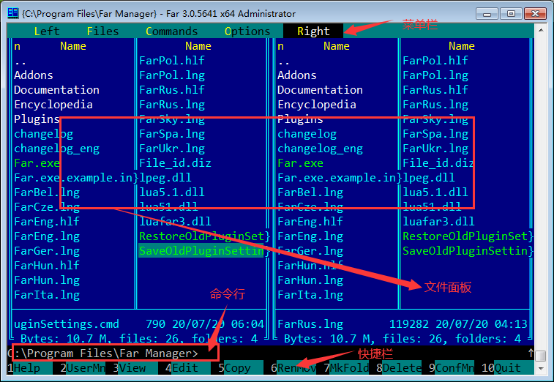Select highlighted SaveOldPluginSettin in left panel
554x382 pixels.
point(201,251)
